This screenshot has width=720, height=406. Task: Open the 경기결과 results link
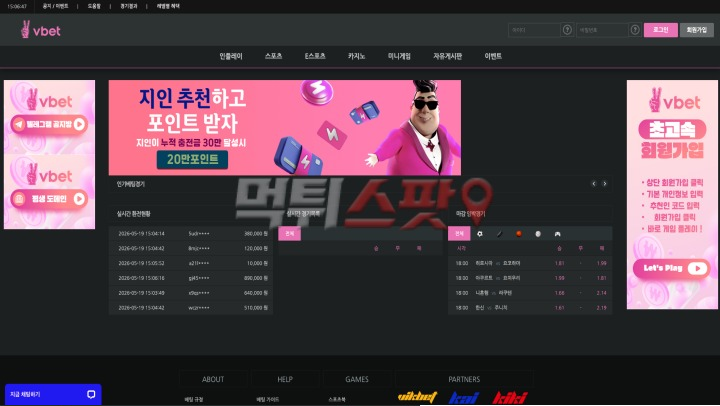tap(129, 6)
